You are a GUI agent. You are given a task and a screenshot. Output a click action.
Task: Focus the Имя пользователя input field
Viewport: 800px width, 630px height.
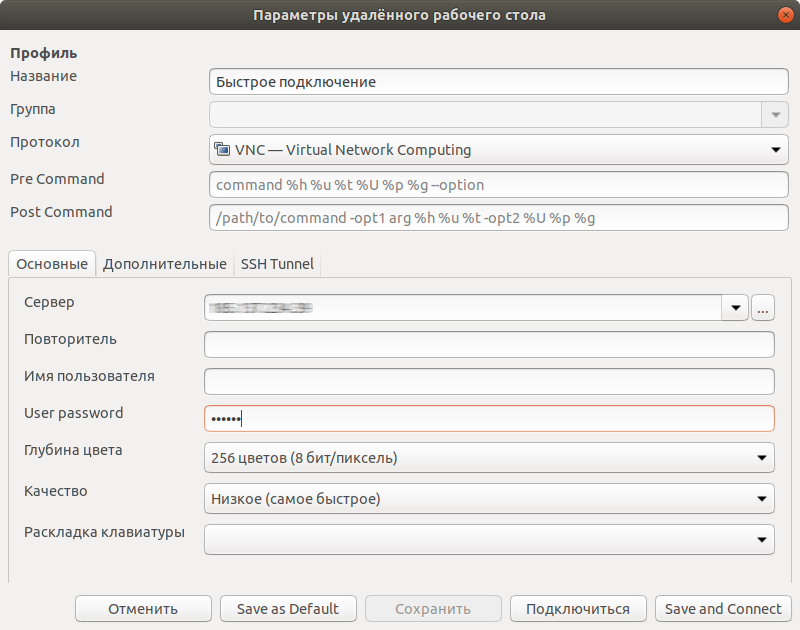tap(489, 382)
